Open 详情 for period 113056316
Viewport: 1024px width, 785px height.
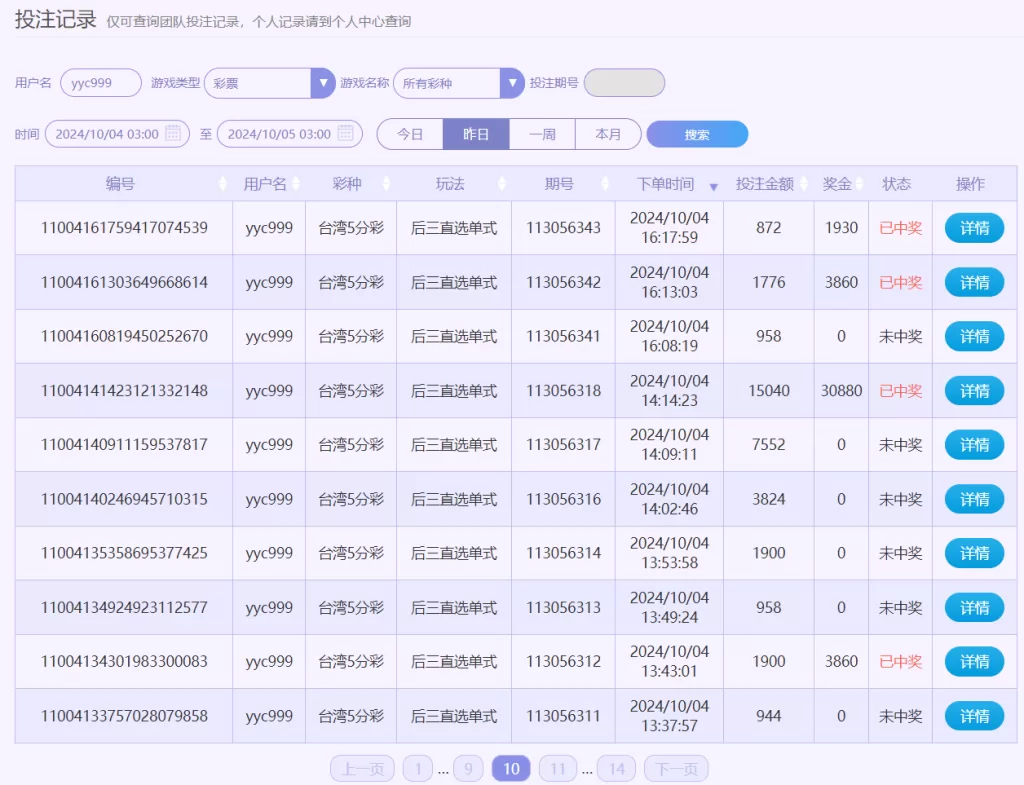(974, 499)
